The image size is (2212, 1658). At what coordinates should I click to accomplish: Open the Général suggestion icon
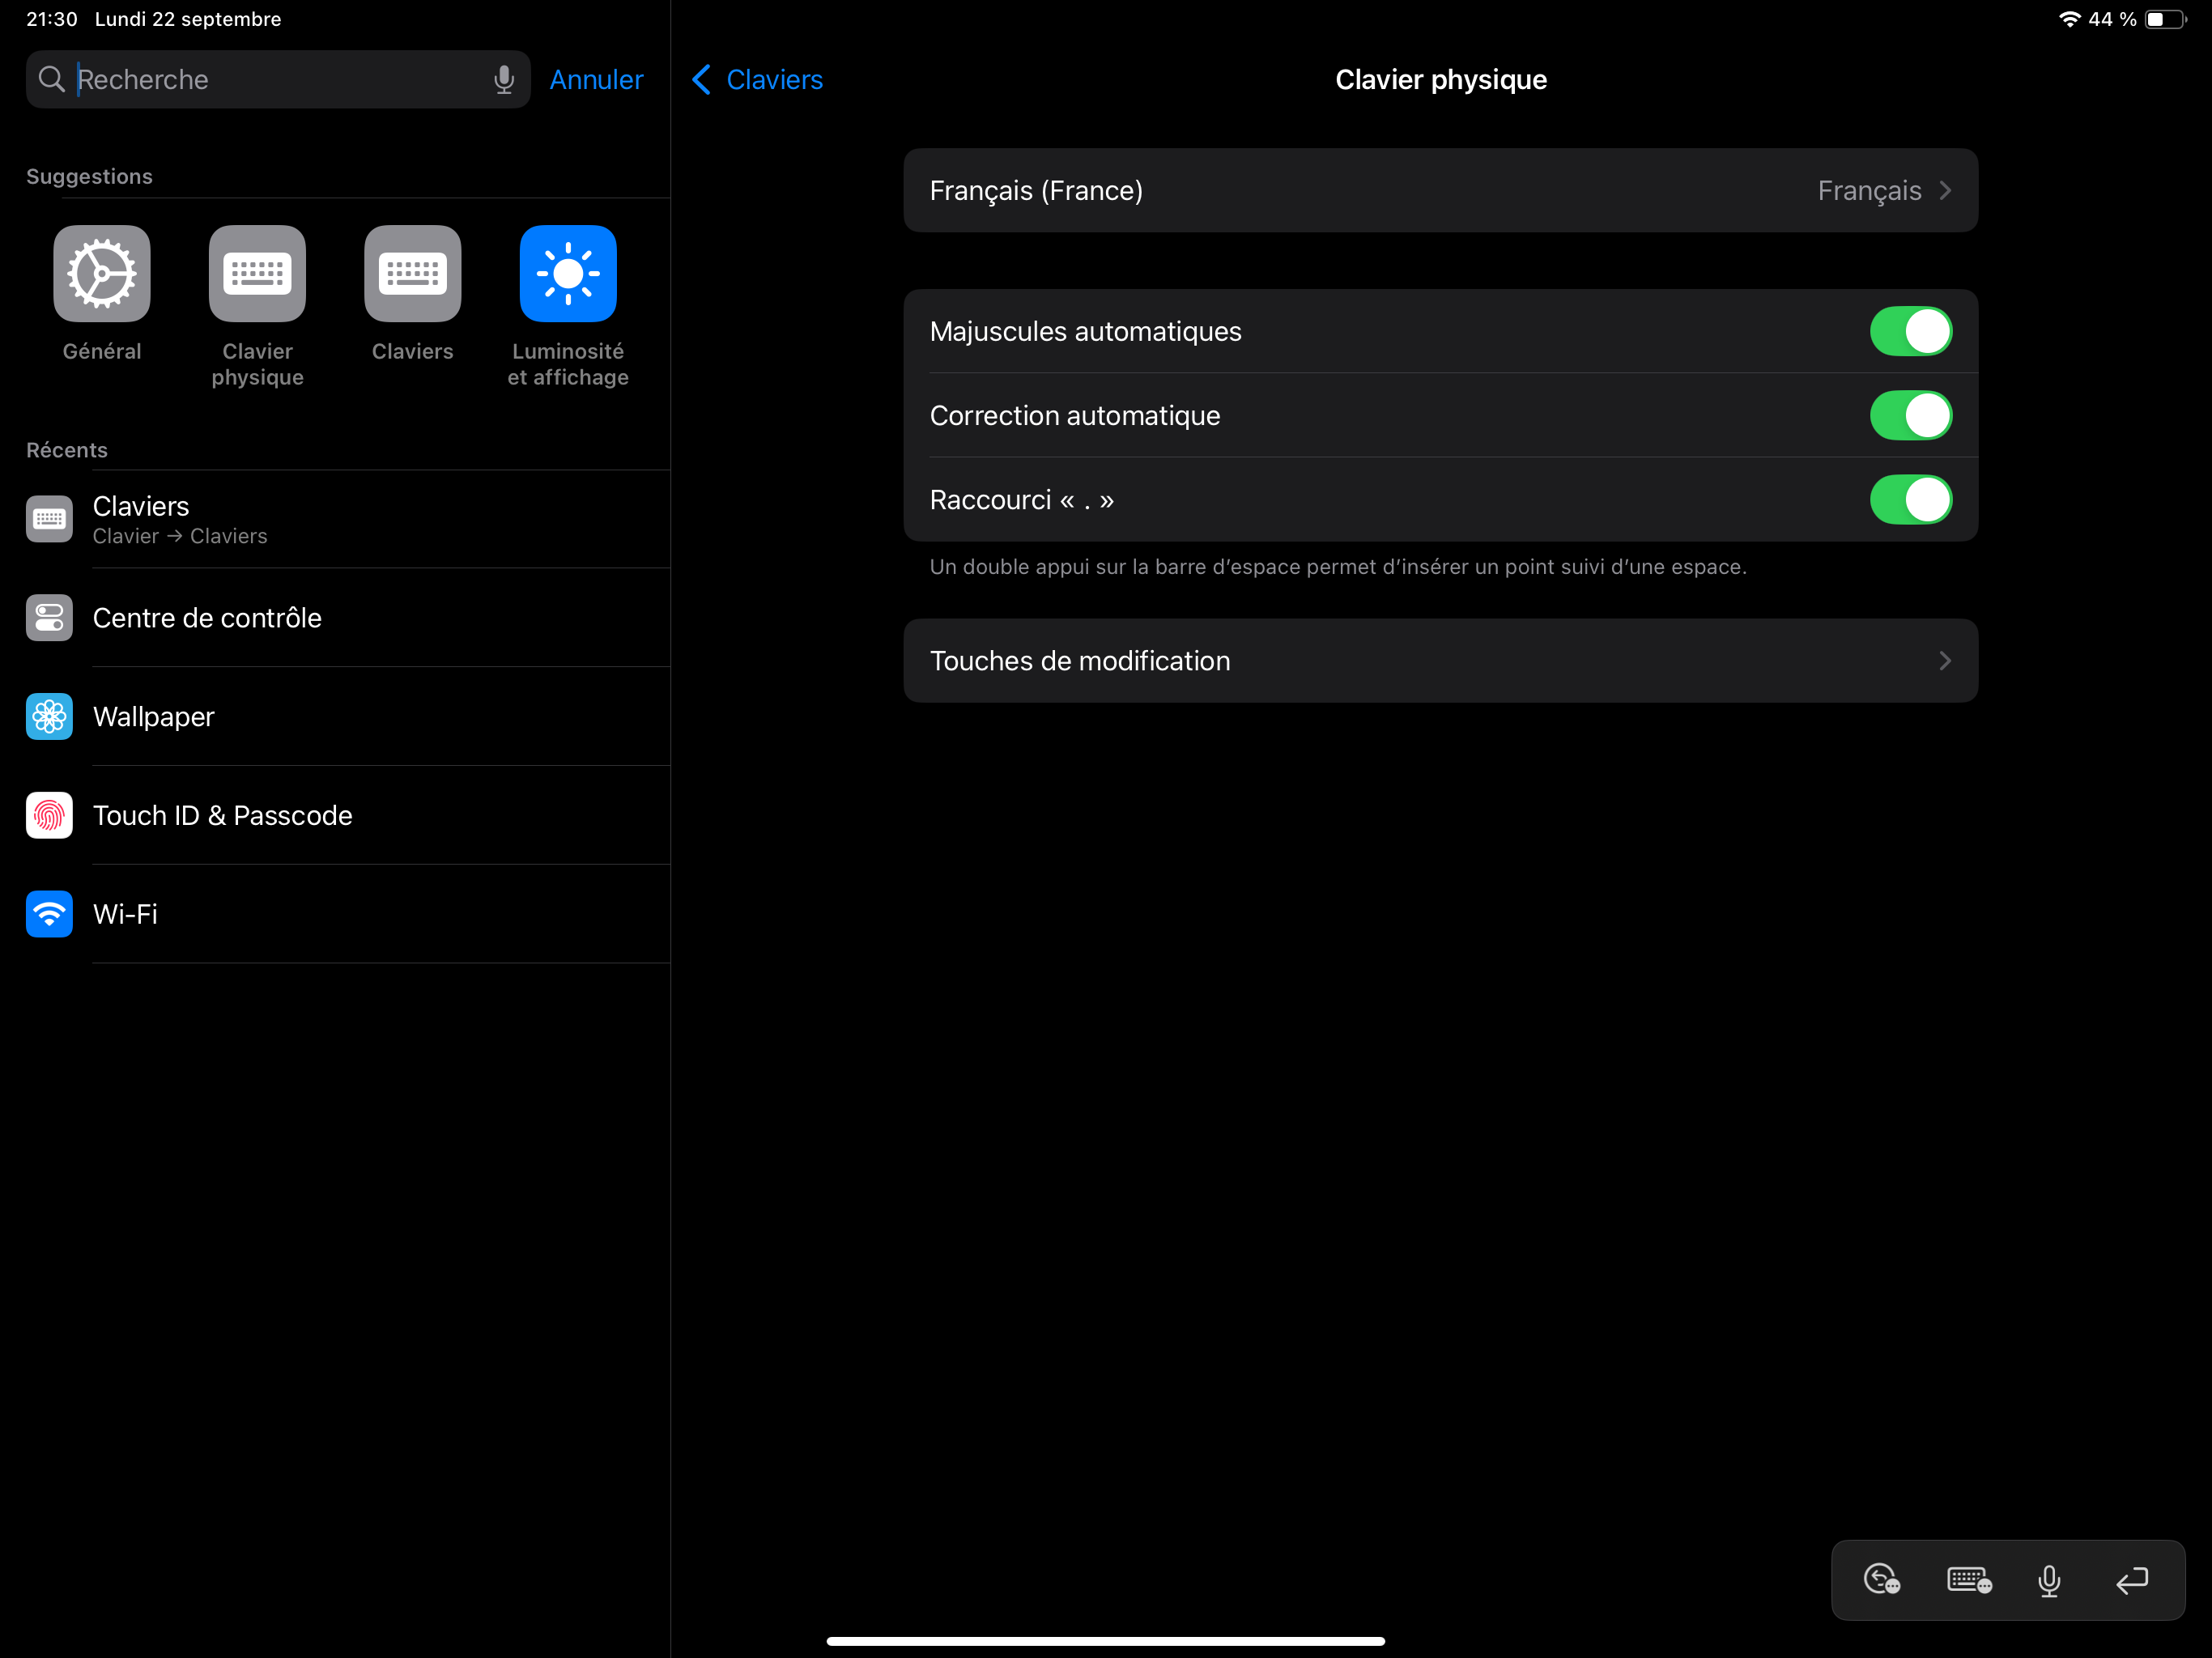click(102, 274)
